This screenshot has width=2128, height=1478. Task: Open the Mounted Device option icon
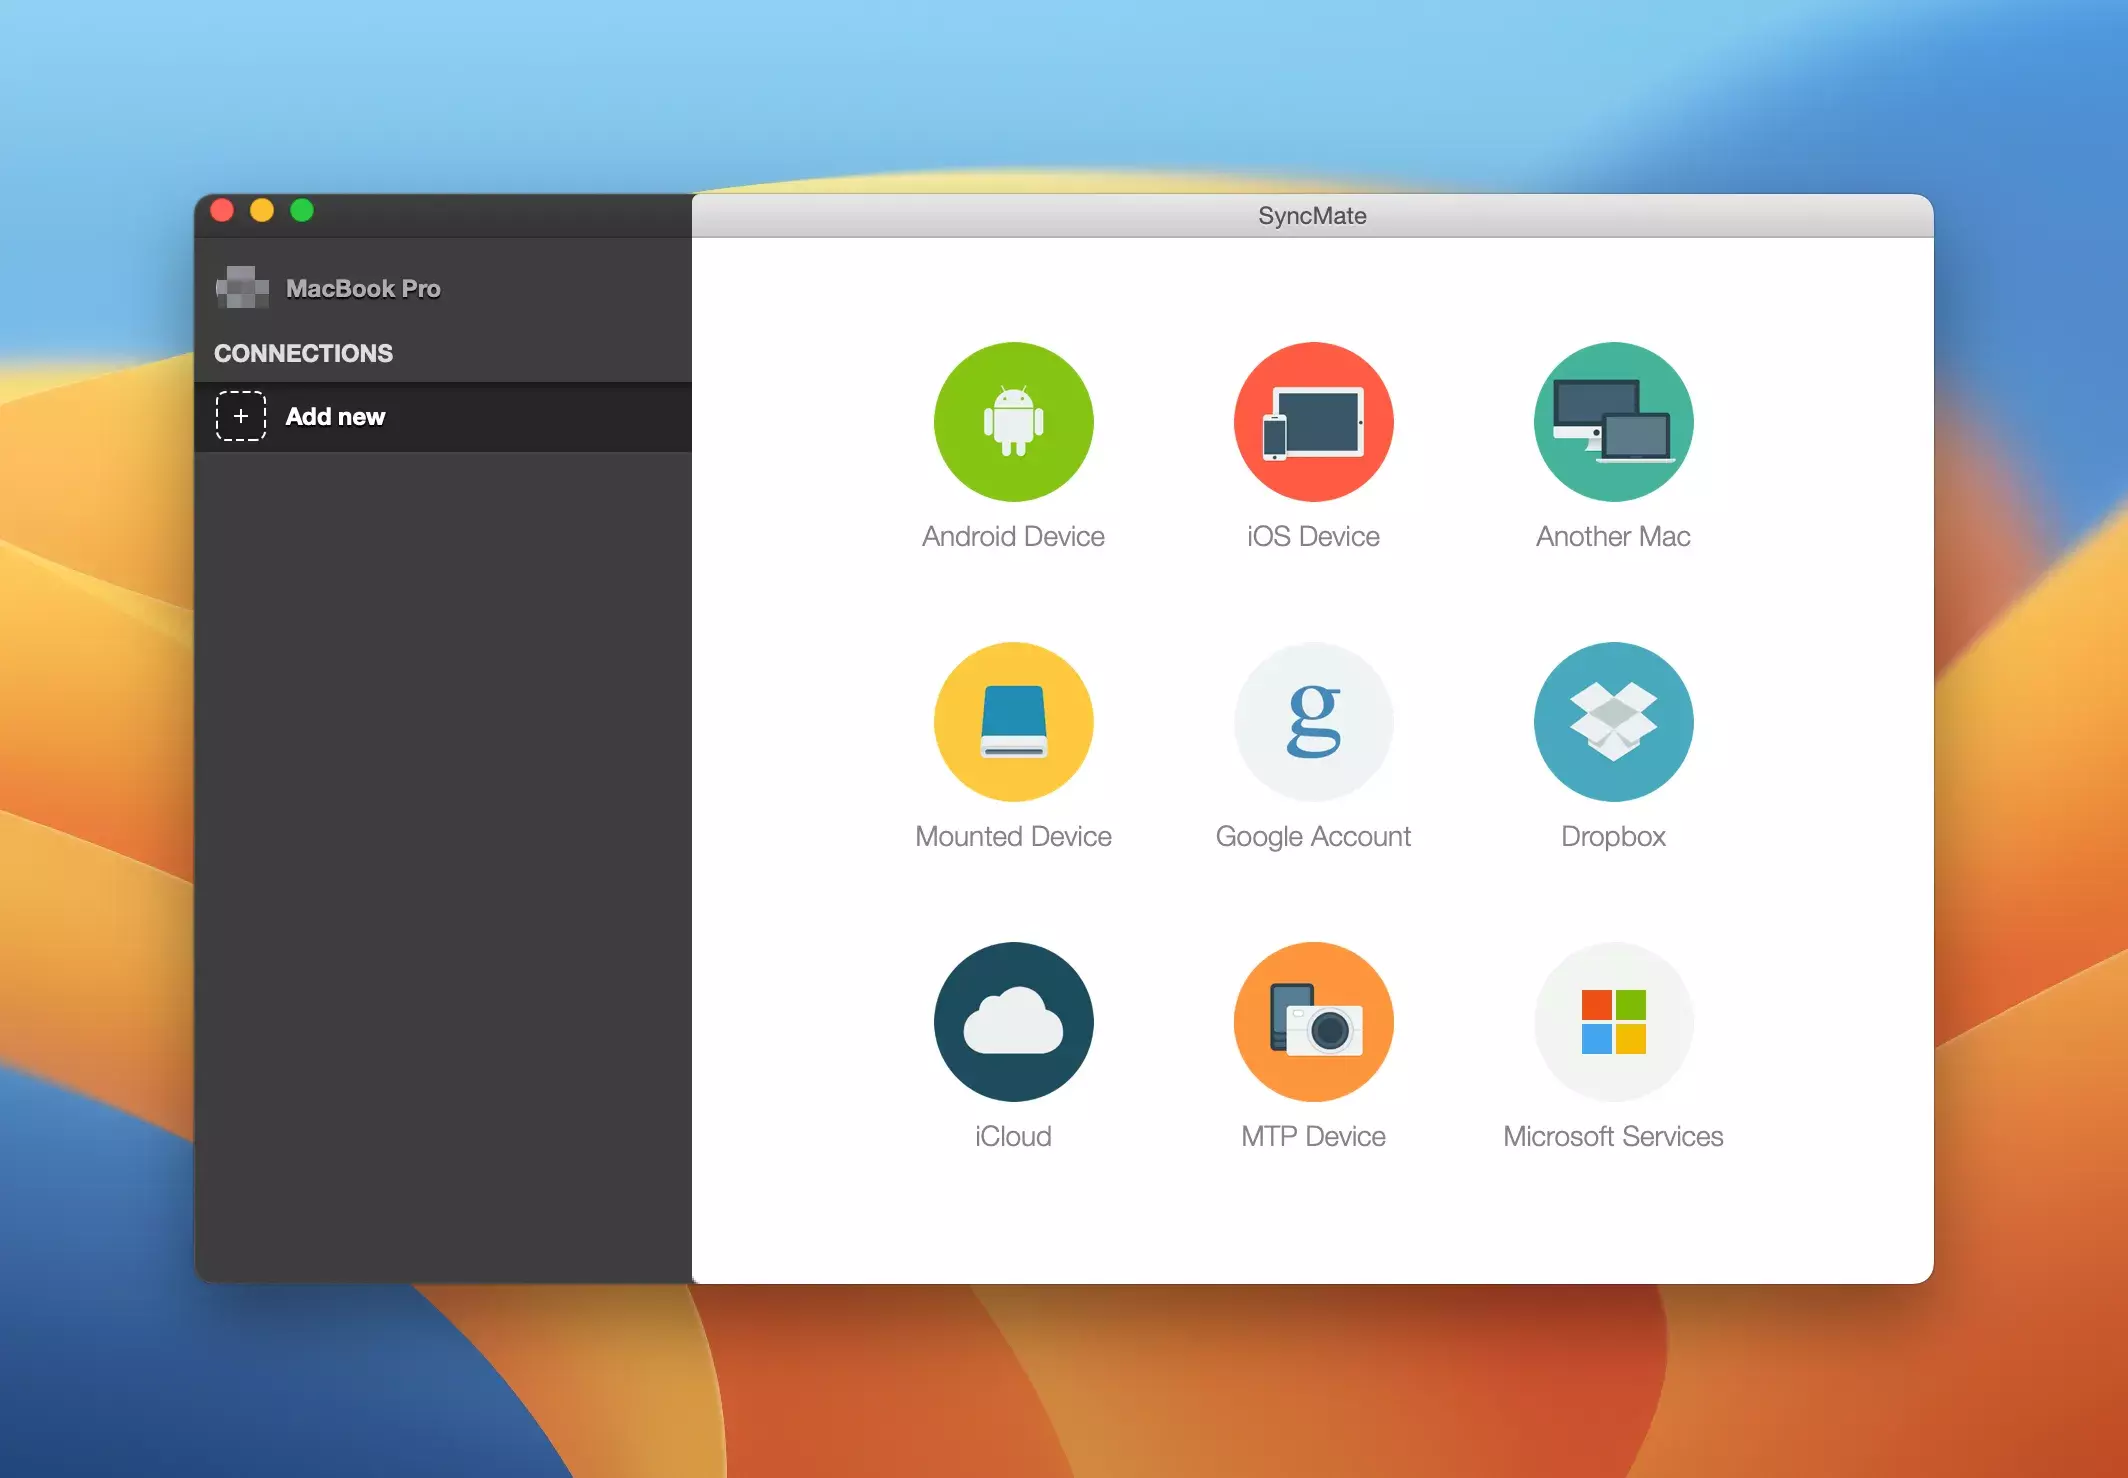tap(1013, 722)
